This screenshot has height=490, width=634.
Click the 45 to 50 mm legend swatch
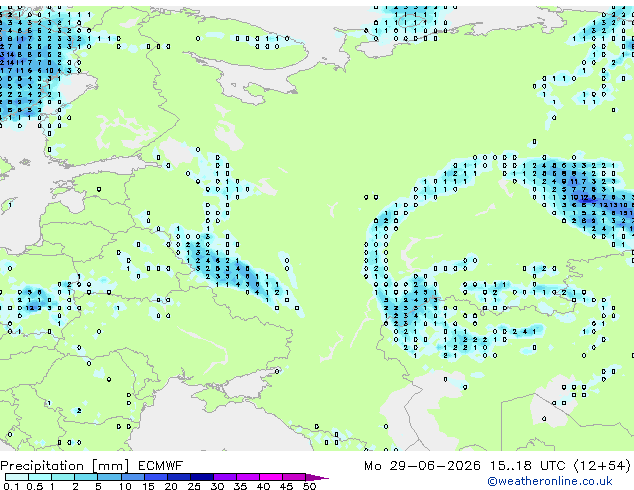tap(294, 477)
